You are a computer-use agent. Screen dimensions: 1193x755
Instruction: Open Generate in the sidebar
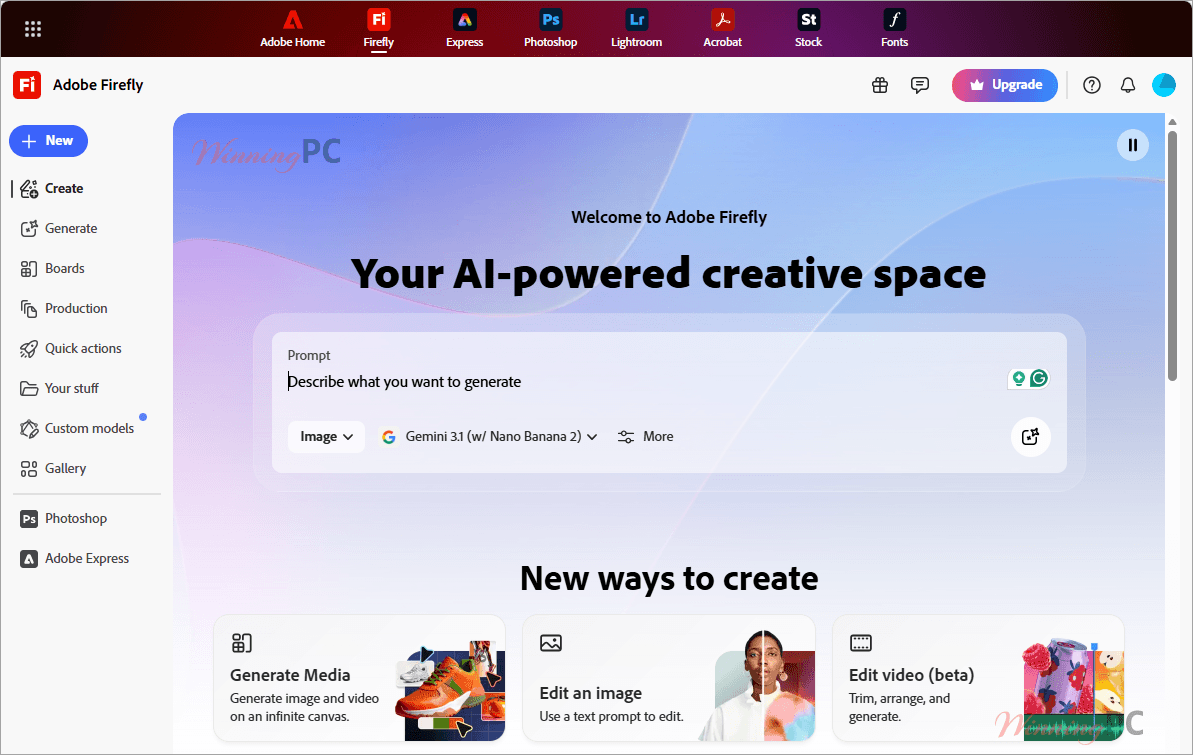tap(59, 228)
